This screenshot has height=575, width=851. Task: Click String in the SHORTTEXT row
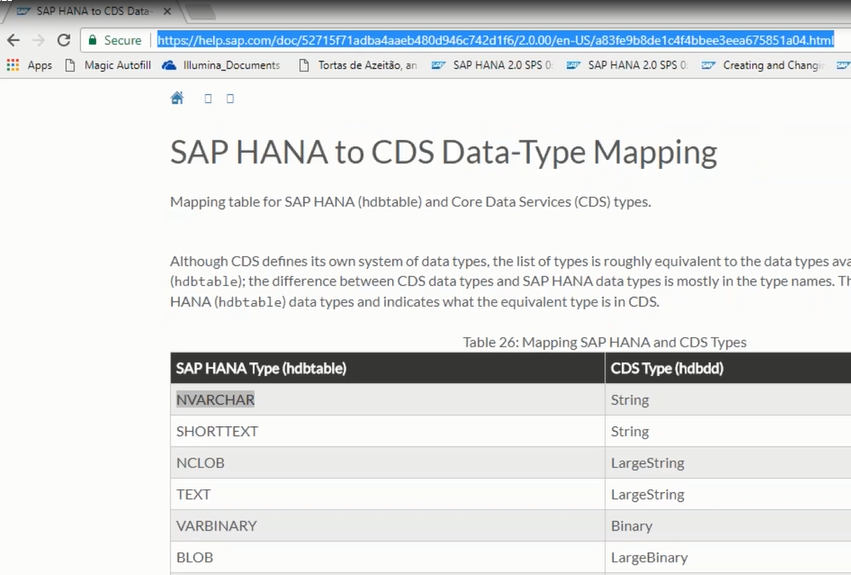[630, 432]
